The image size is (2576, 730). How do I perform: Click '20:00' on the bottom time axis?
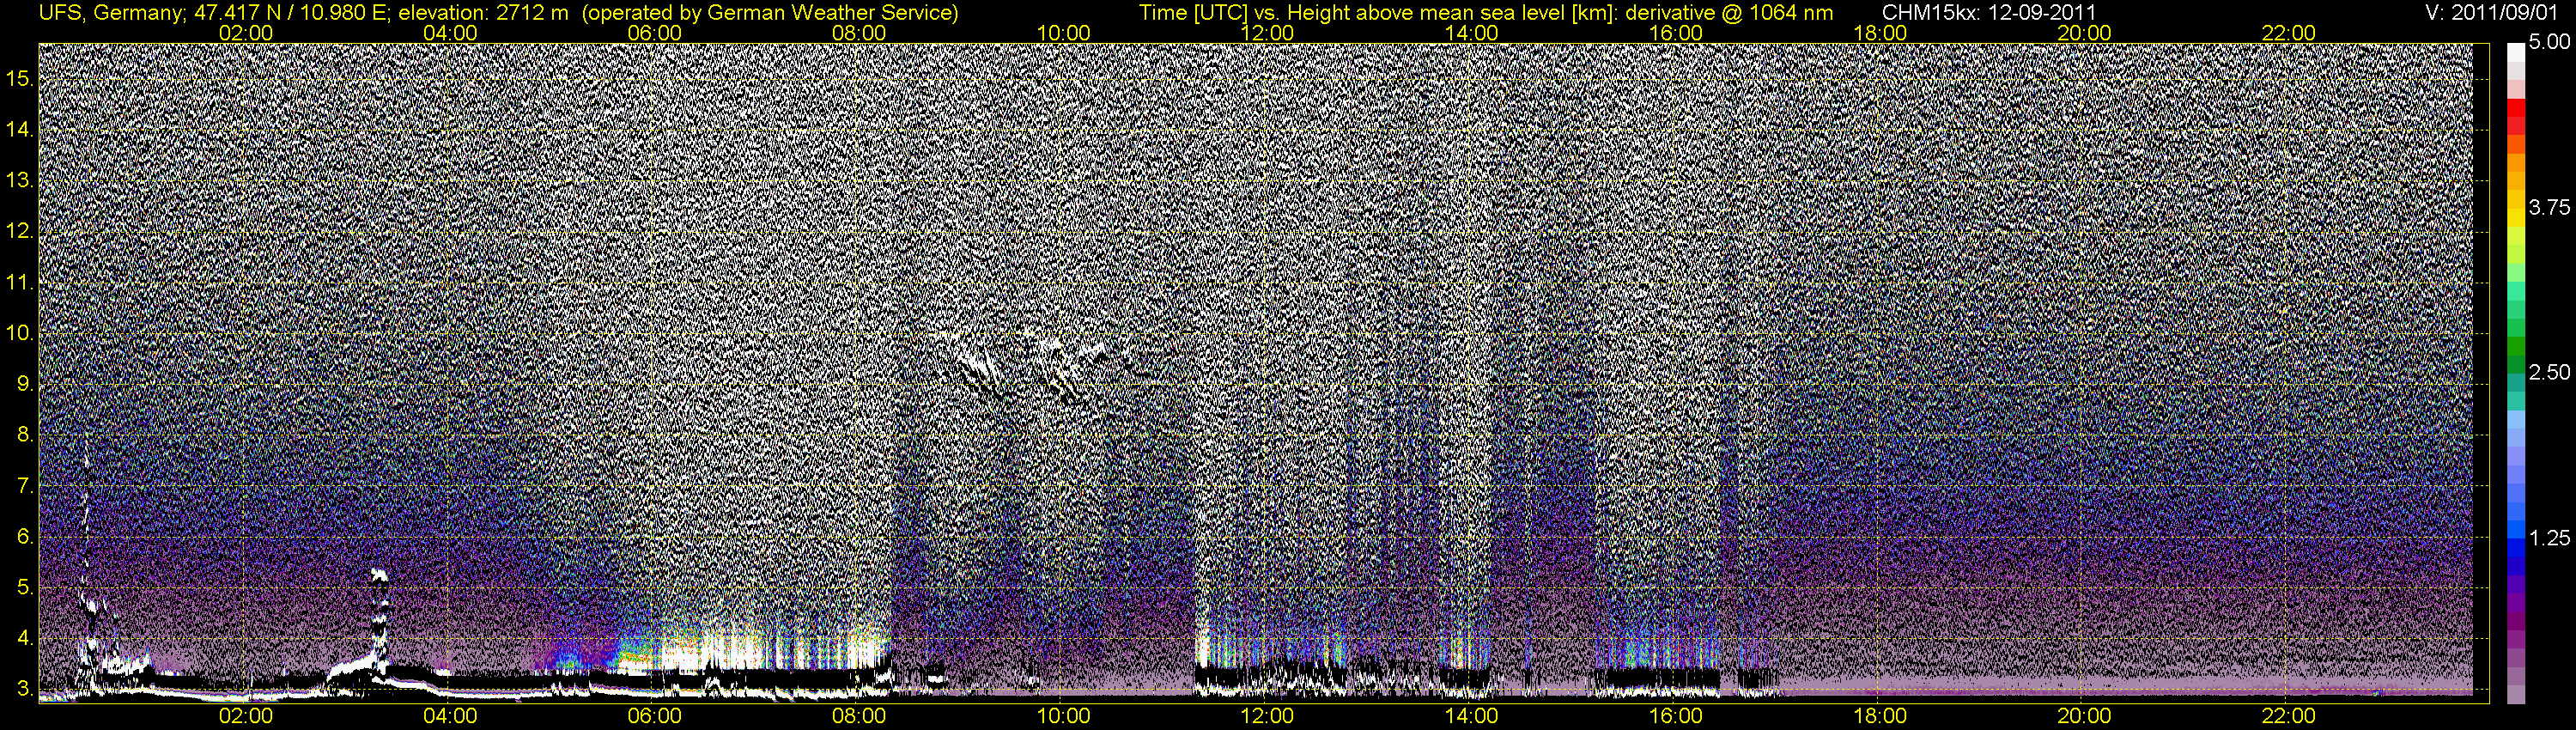coord(2084,716)
